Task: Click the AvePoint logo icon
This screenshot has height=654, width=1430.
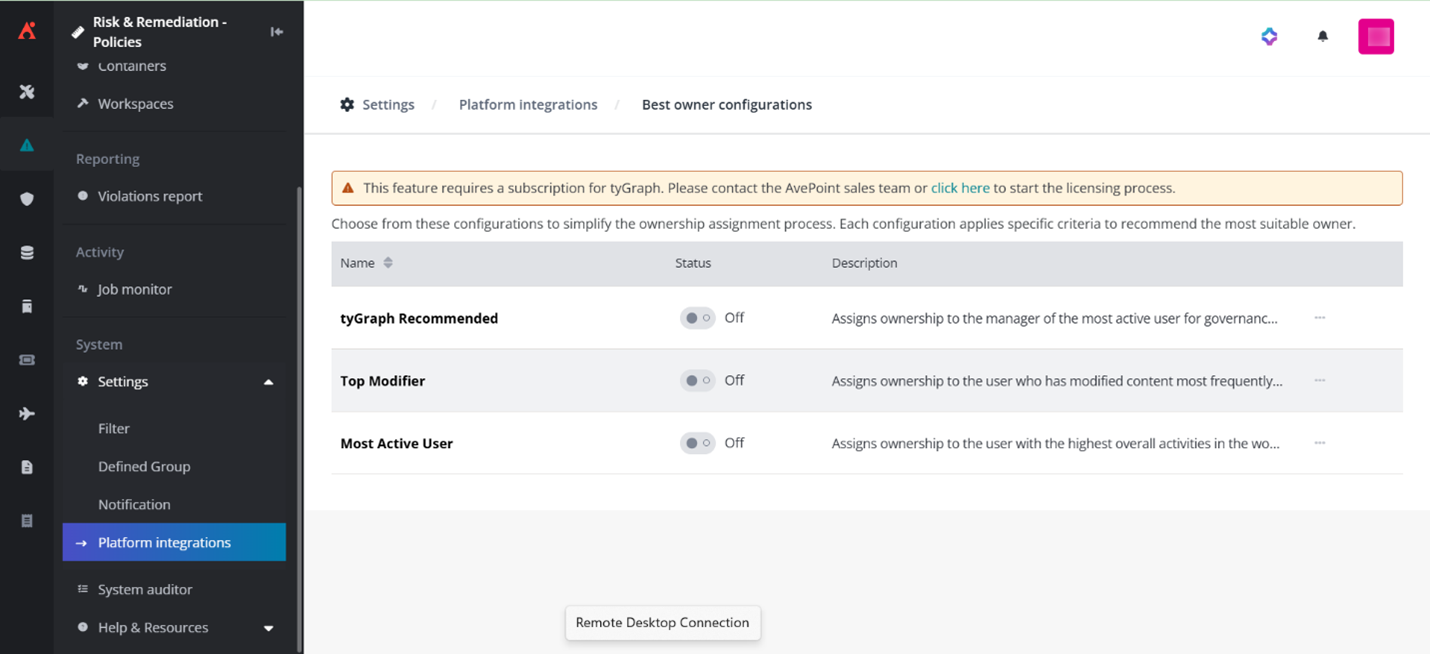Action: click(27, 31)
